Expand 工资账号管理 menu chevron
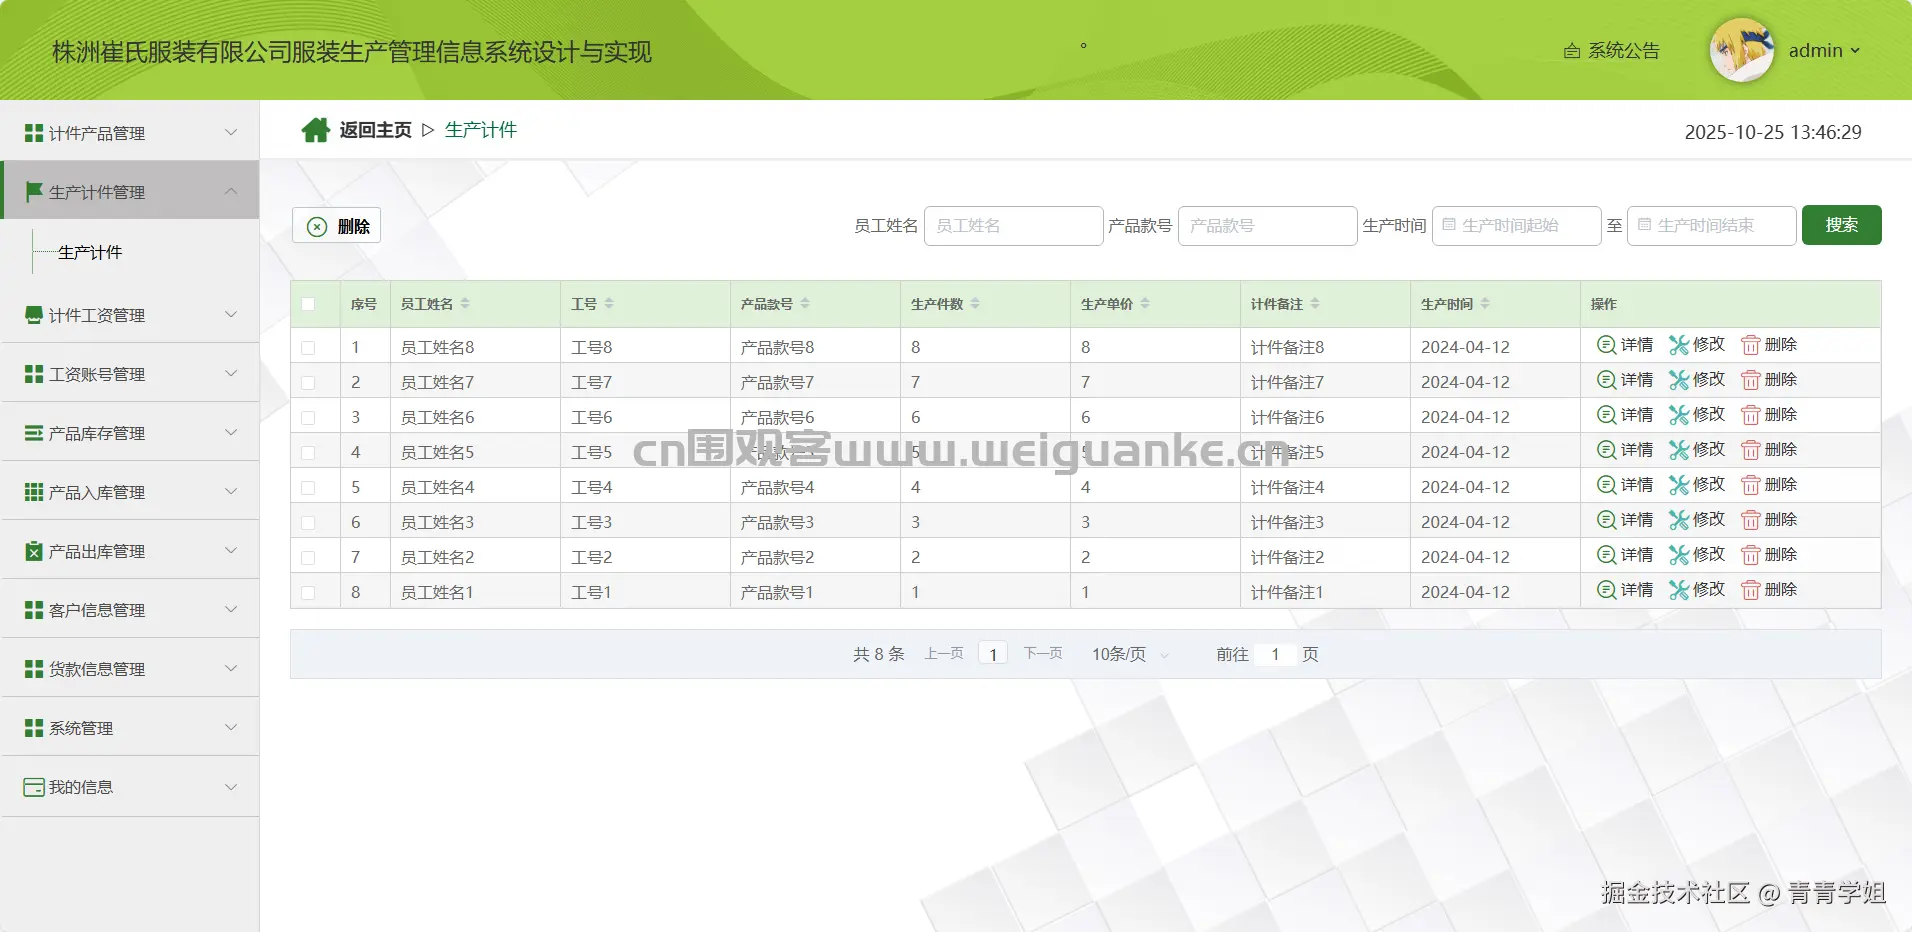 tap(231, 373)
